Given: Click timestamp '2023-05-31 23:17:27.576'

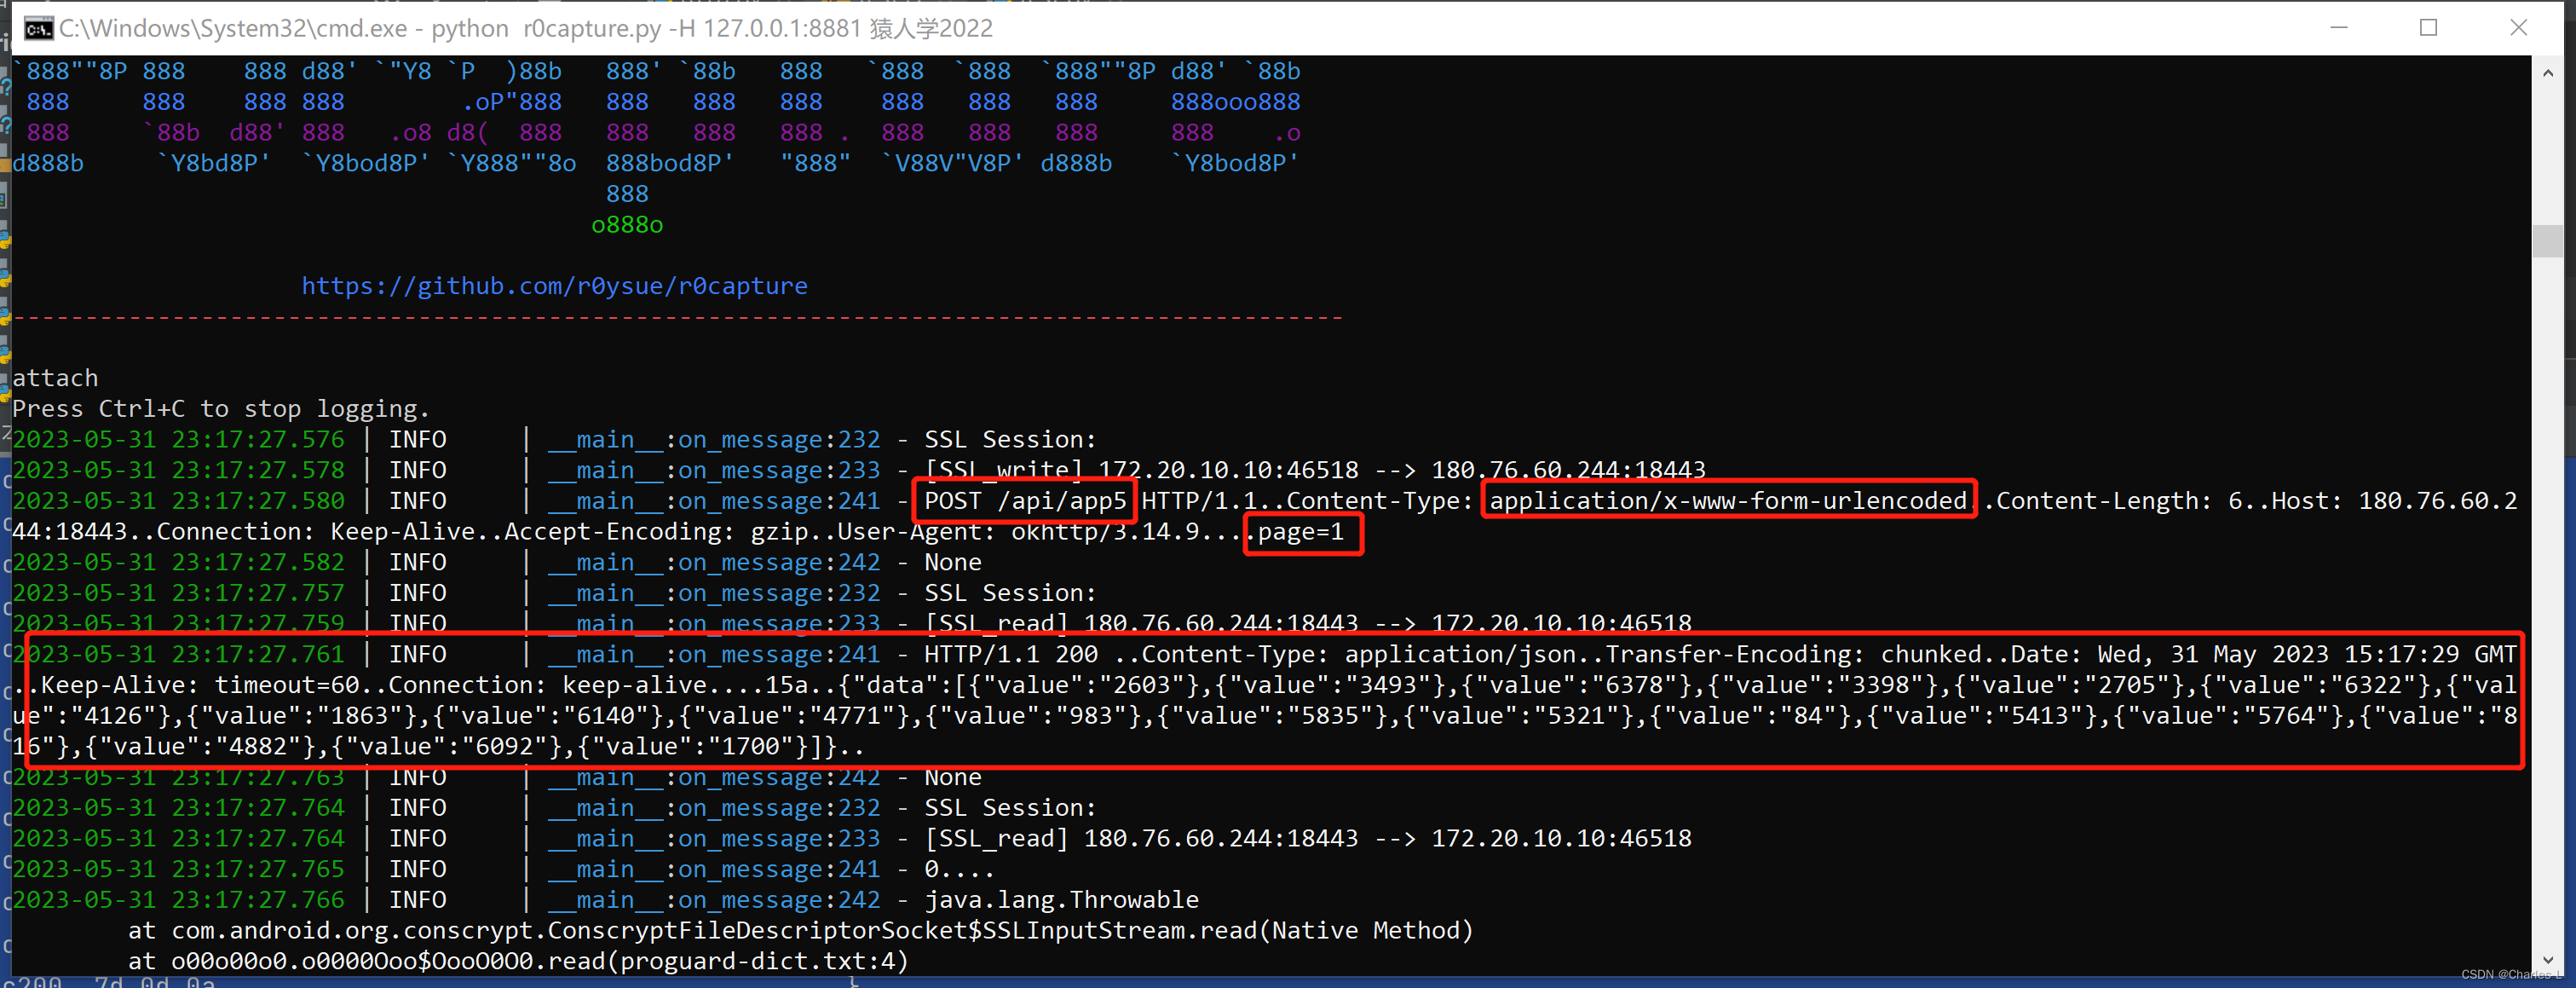Looking at the screenshot, I should coord(178,440).
